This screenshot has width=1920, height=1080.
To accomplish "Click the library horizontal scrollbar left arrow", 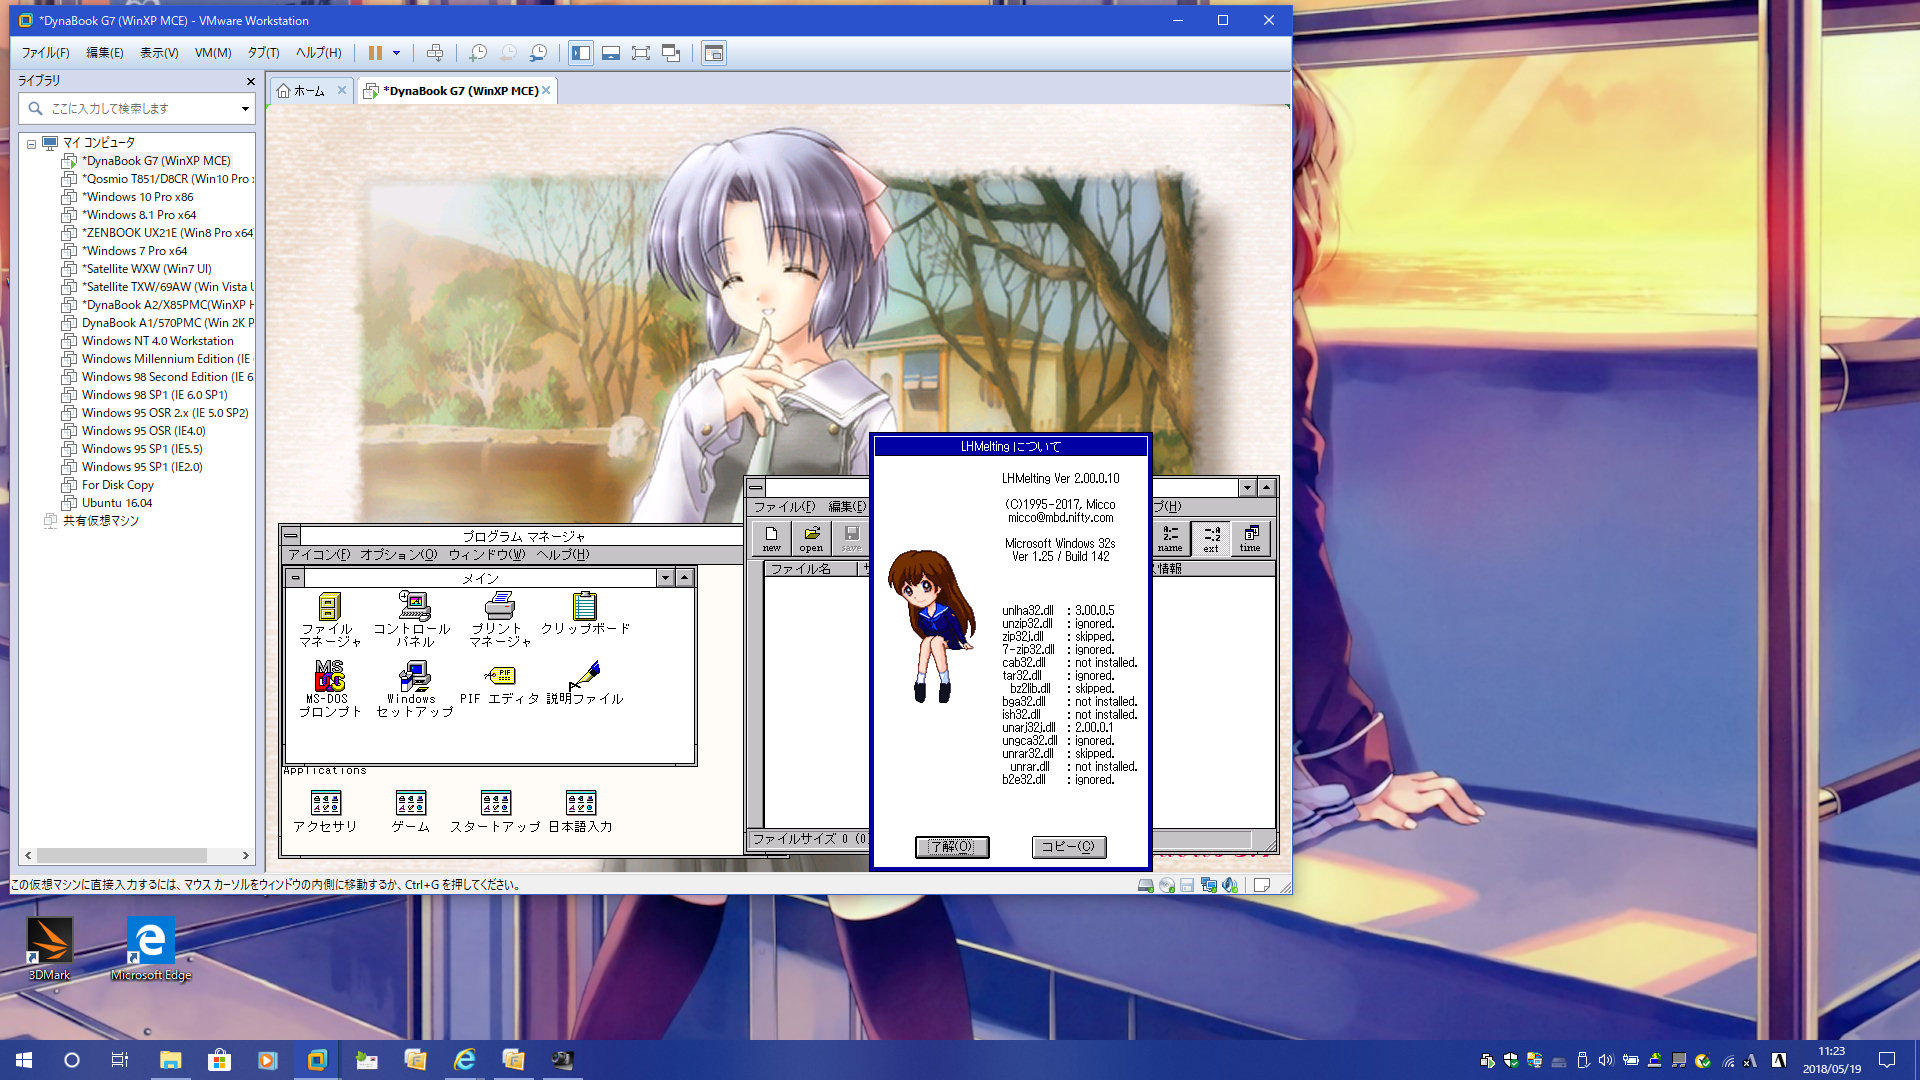I will (x=28, y=856).
